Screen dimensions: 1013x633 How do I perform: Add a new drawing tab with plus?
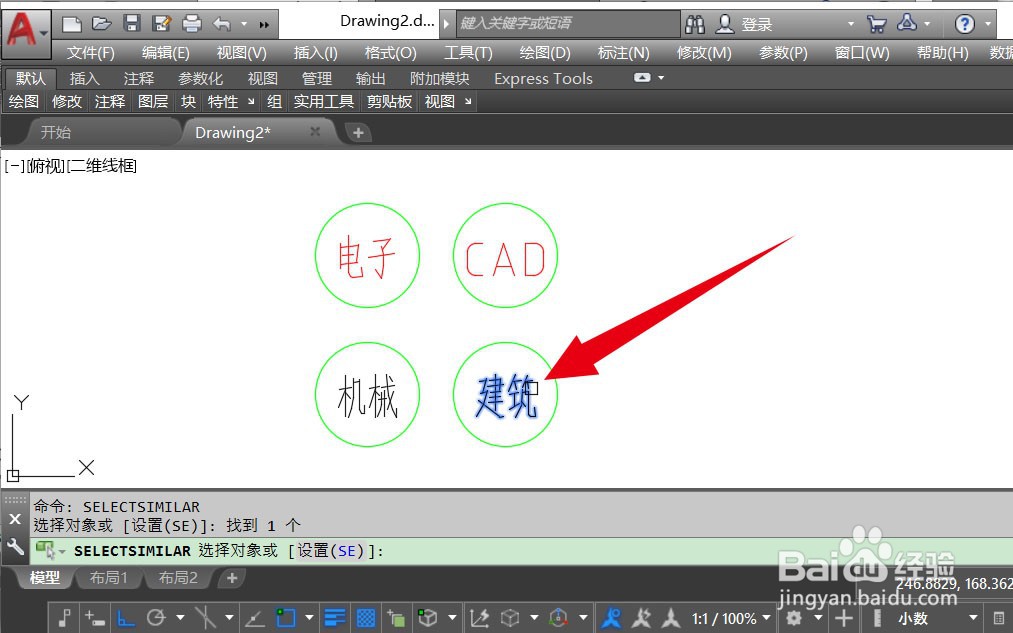358,133
